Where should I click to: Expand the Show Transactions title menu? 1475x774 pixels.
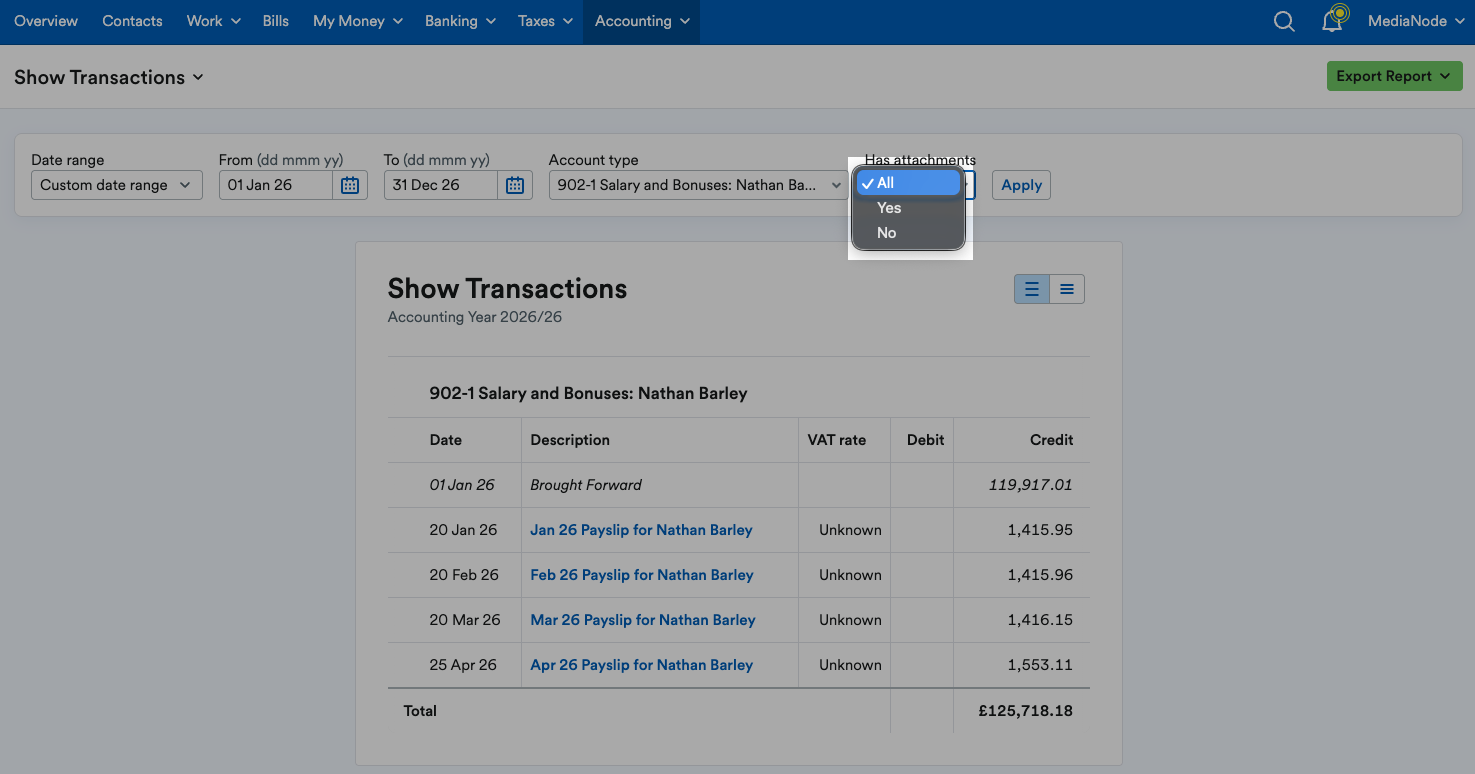pos(109,77)
